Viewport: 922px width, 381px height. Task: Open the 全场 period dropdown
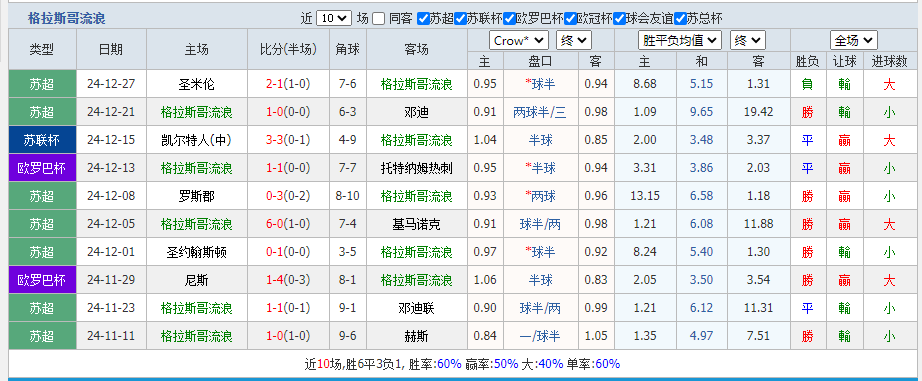tap(854, 41)
